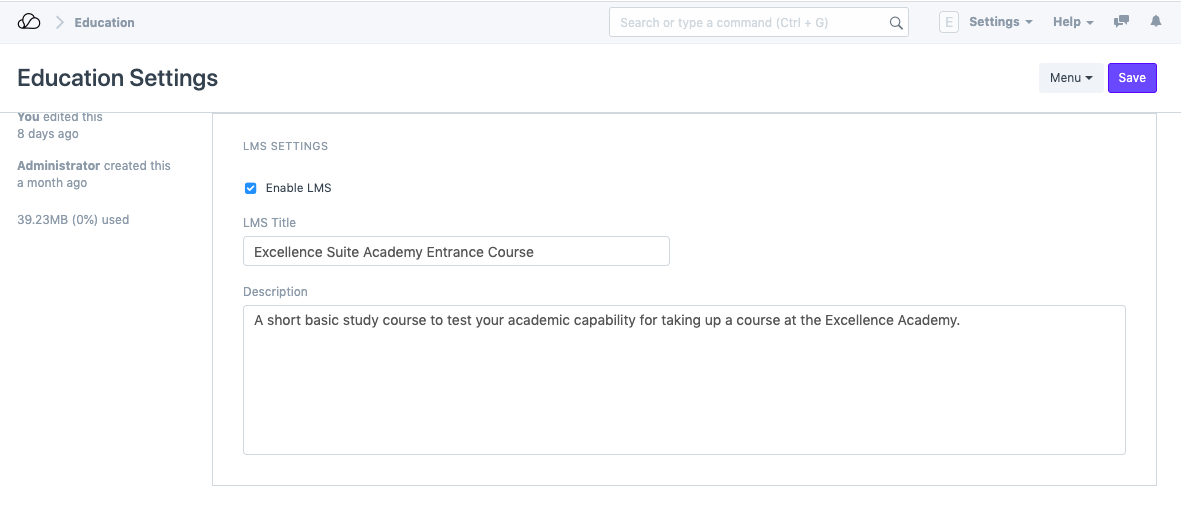Click the "You edited this" sidebar entry
The image size is (1181, 512).
(60, 118)
